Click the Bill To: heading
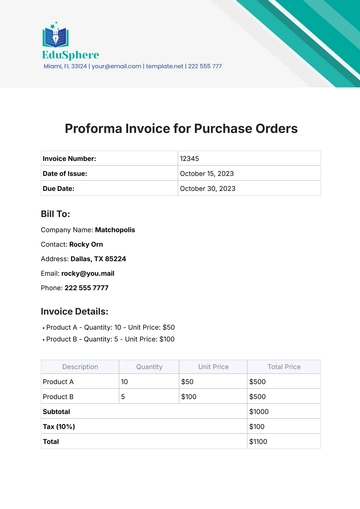 tap(55, 214)
